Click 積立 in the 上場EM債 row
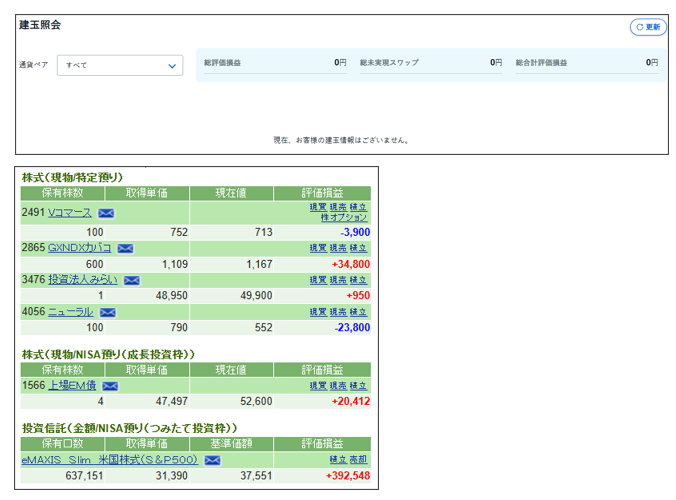Screen dimensions: 676x500 [x=358, y=386]
